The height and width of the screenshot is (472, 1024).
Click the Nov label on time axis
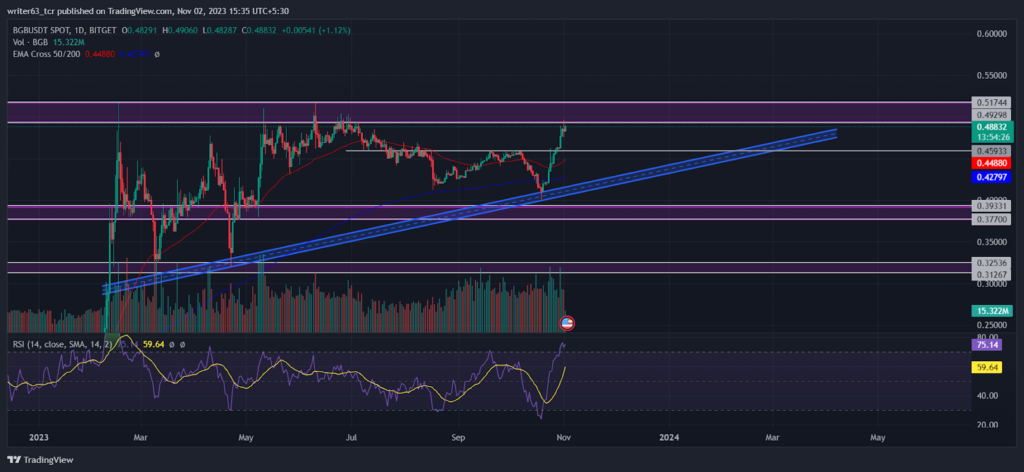click(x=562, y=437)
